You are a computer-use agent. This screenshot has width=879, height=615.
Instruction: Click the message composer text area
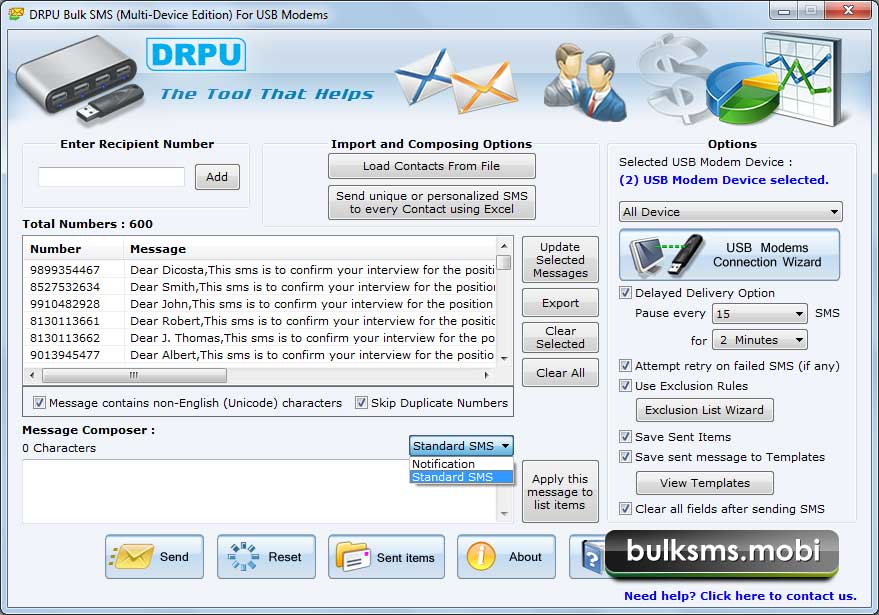coord(260,491)
